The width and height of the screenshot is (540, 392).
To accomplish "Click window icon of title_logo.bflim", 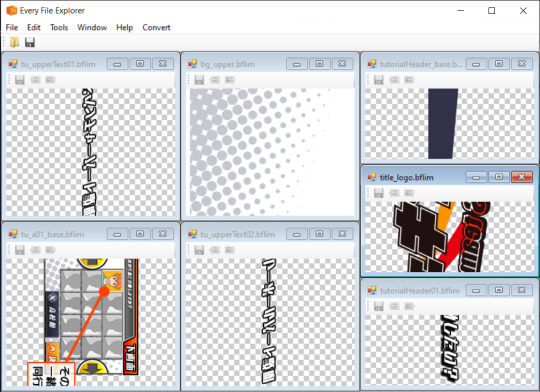I will (372, 177).
